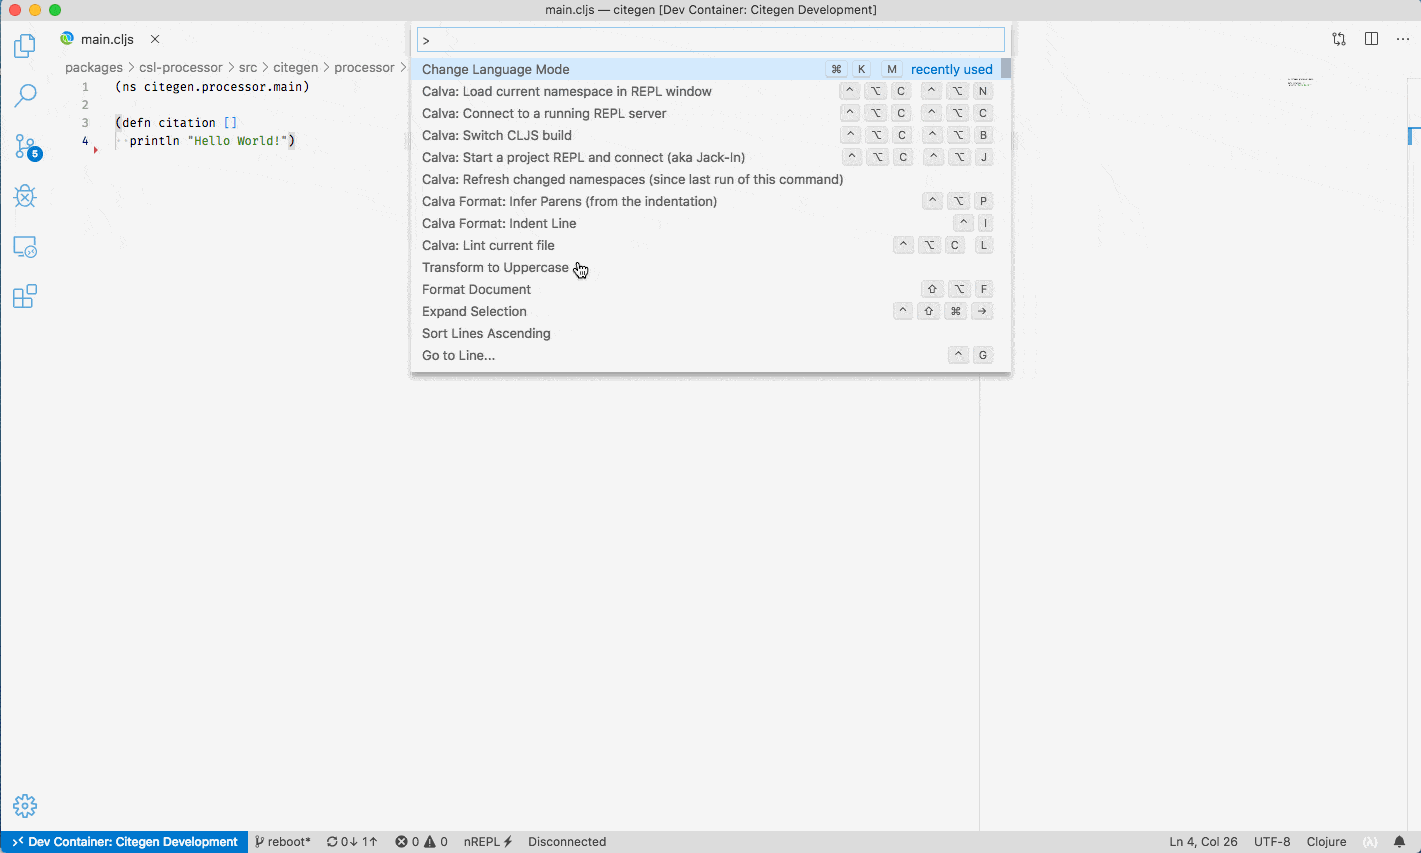Change the UTF-8 file encoding
The image size is (1421, 853).
1272,842
